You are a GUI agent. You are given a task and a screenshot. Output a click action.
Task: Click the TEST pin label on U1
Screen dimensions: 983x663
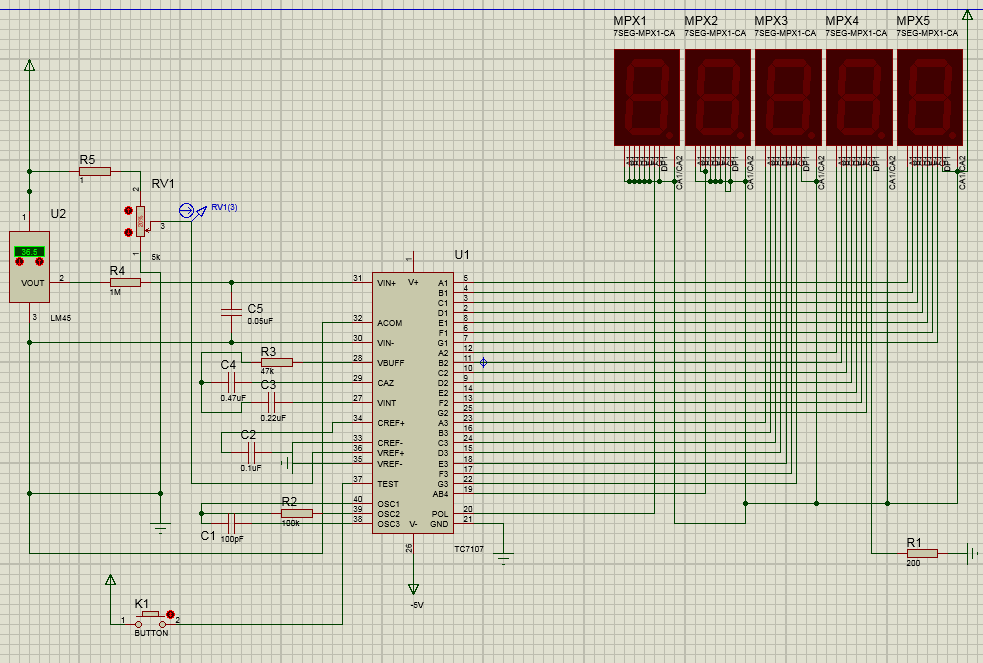point(387,484)
